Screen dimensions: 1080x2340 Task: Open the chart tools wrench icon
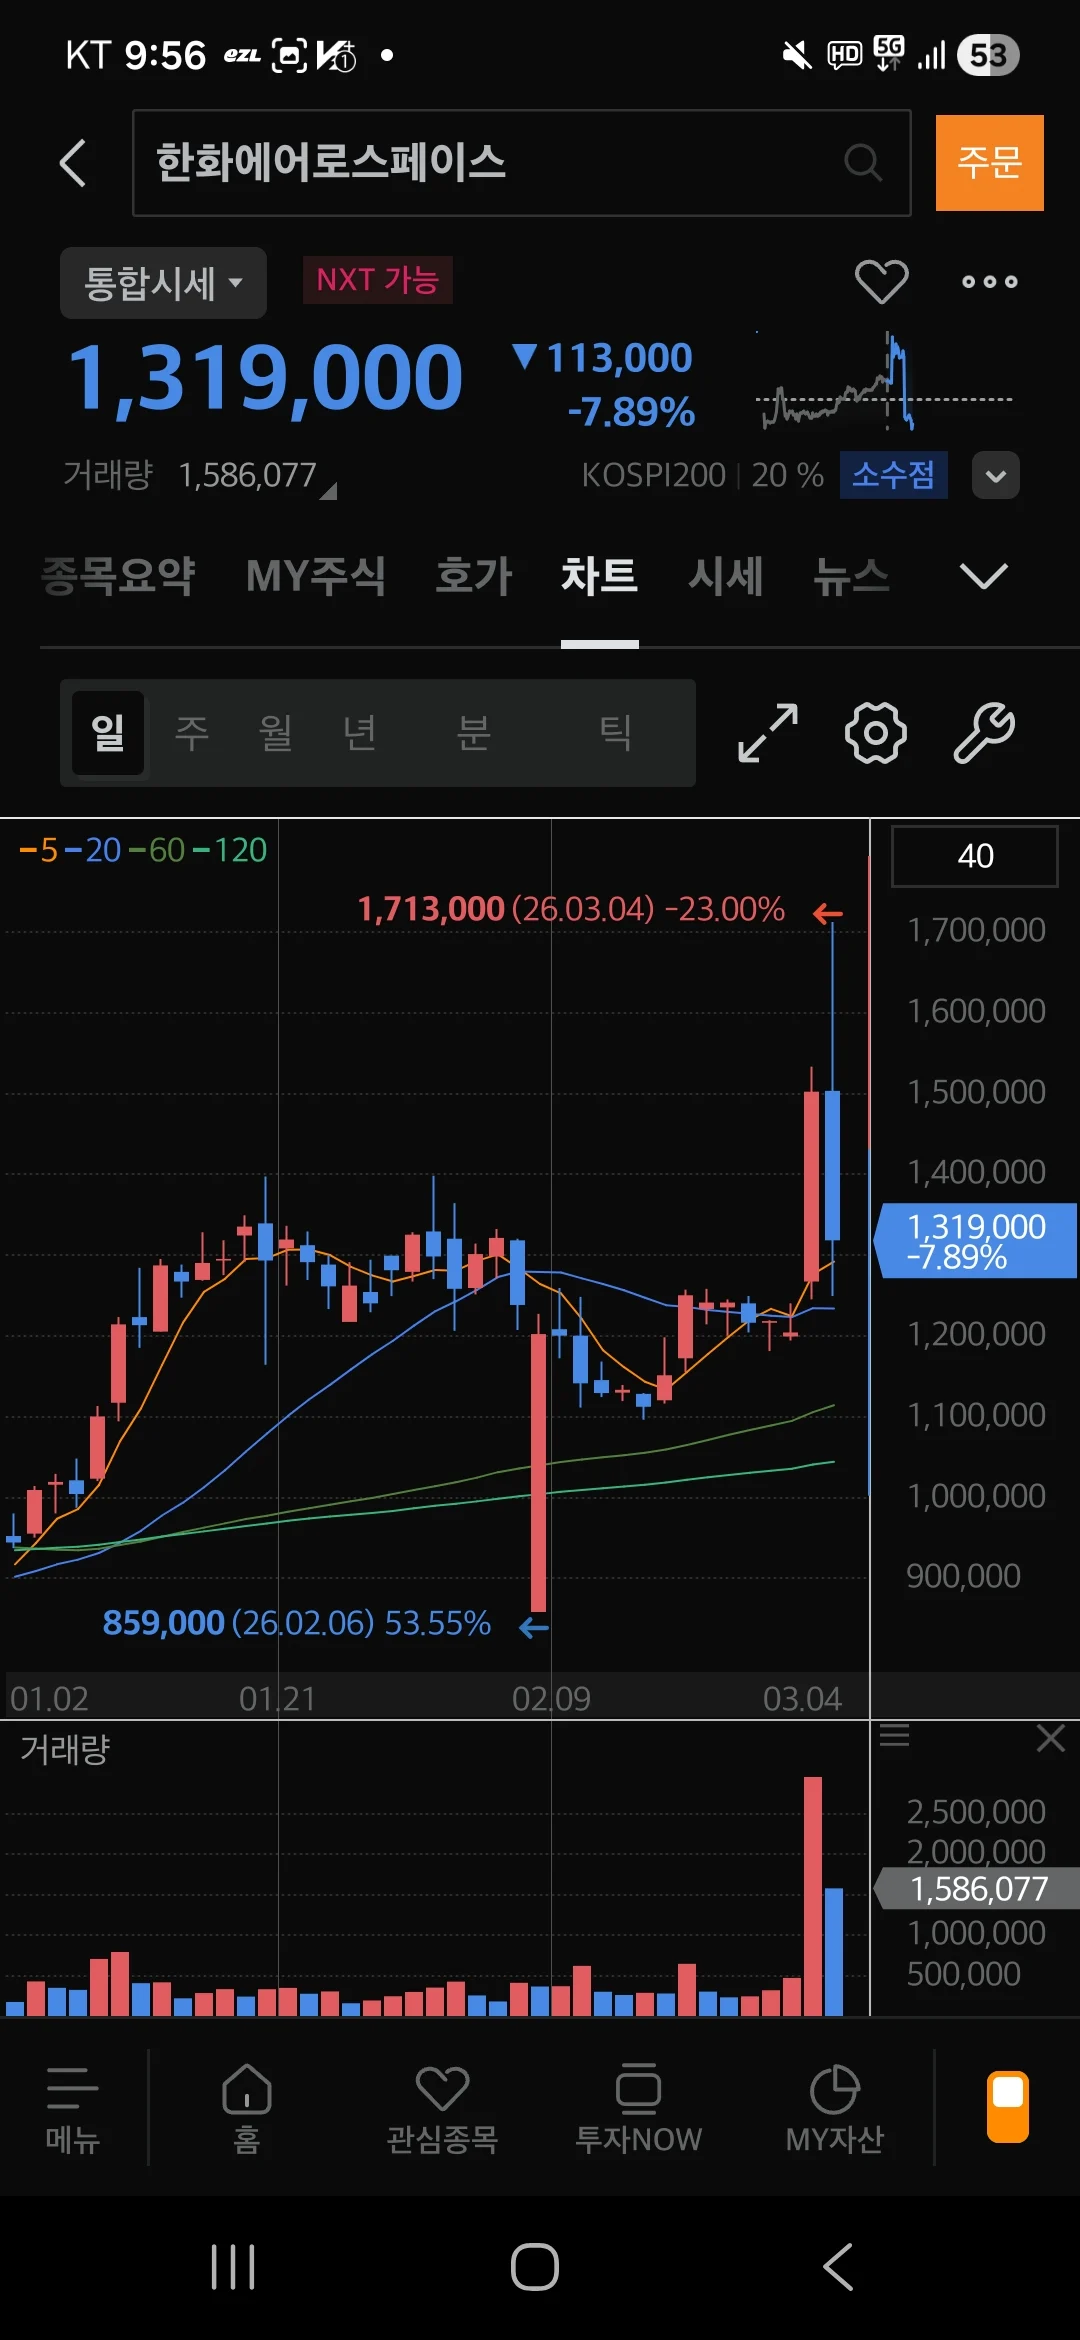pyautogui.click(x=984, y=733)
